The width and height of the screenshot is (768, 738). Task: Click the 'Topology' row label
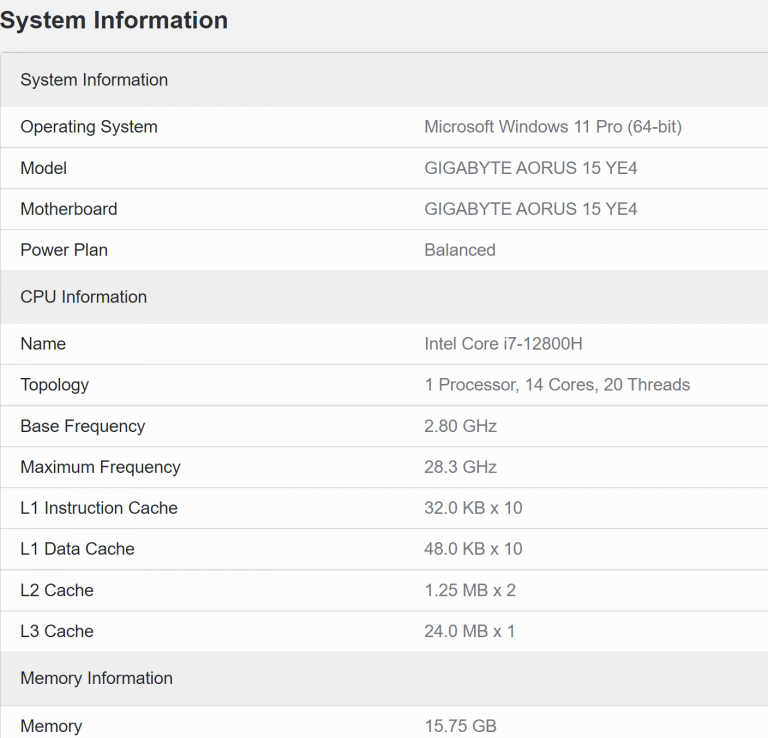tap(55, 385)
